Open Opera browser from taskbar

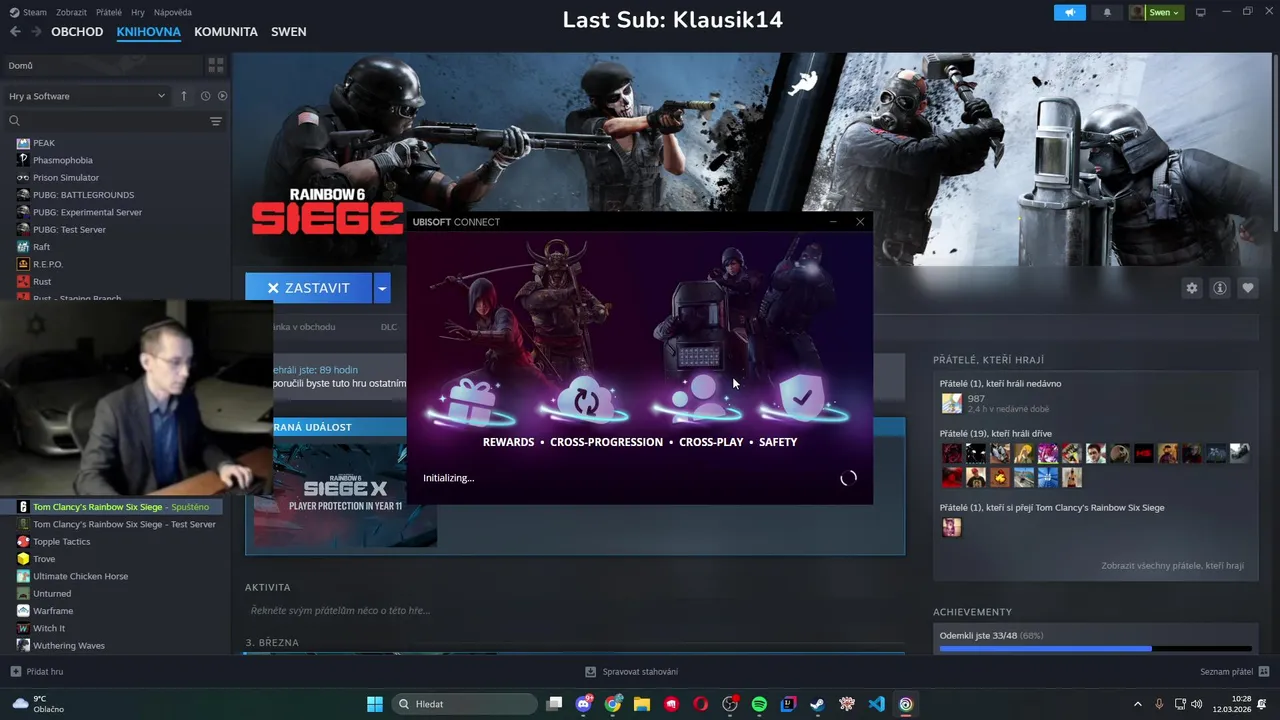(700, 704)
